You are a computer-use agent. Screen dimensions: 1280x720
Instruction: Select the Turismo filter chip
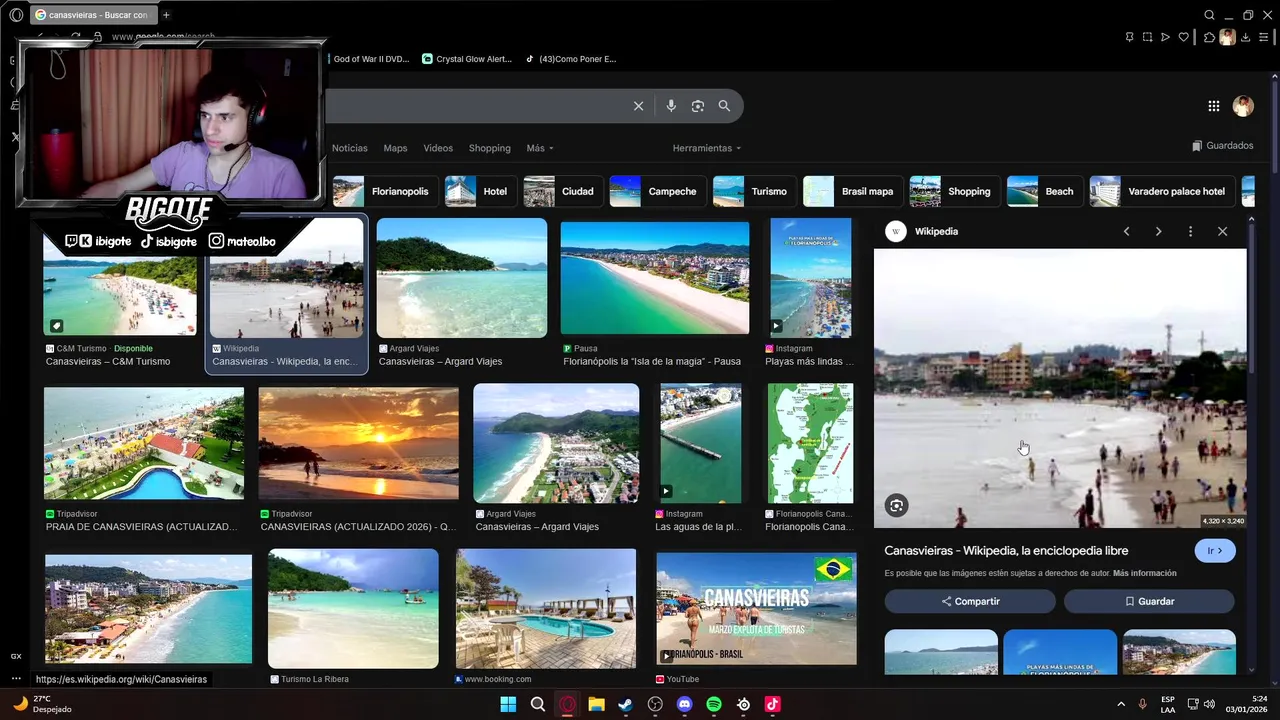click(754, 191)
